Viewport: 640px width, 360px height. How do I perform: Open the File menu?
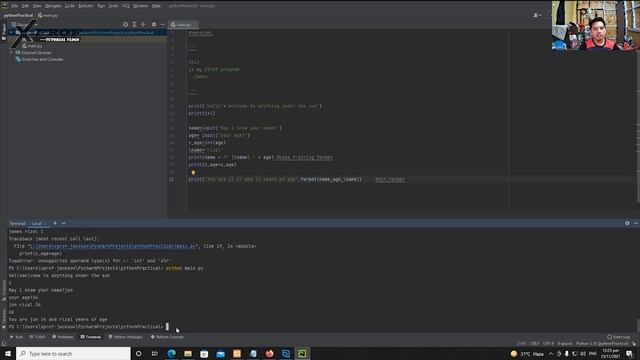click(x=15, y=6)
